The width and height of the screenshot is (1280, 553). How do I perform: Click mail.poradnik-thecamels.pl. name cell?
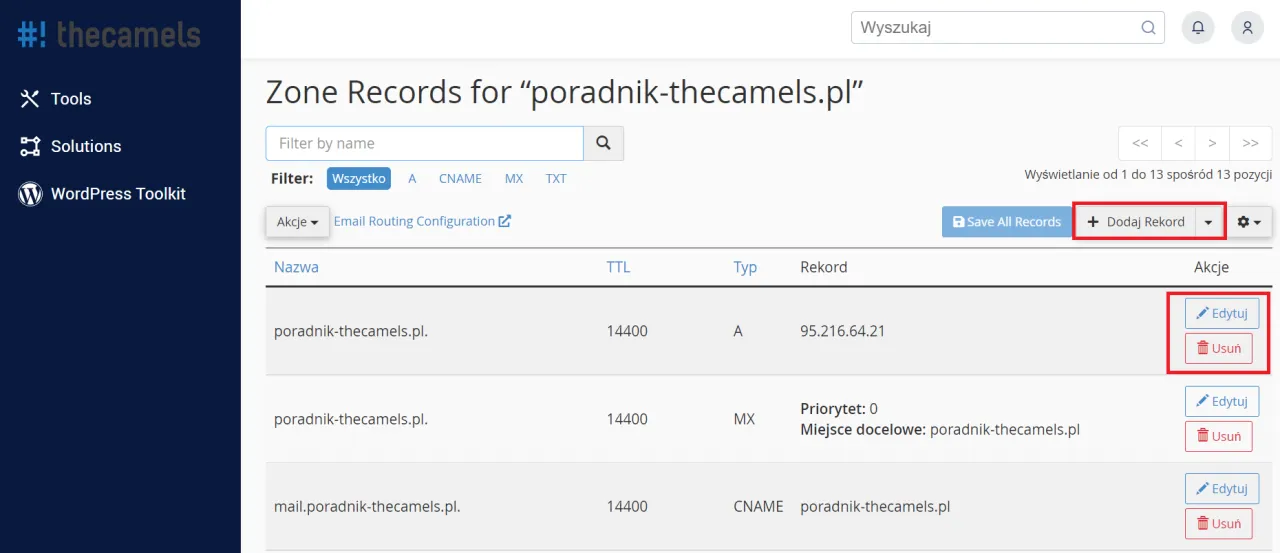(367, 507)
